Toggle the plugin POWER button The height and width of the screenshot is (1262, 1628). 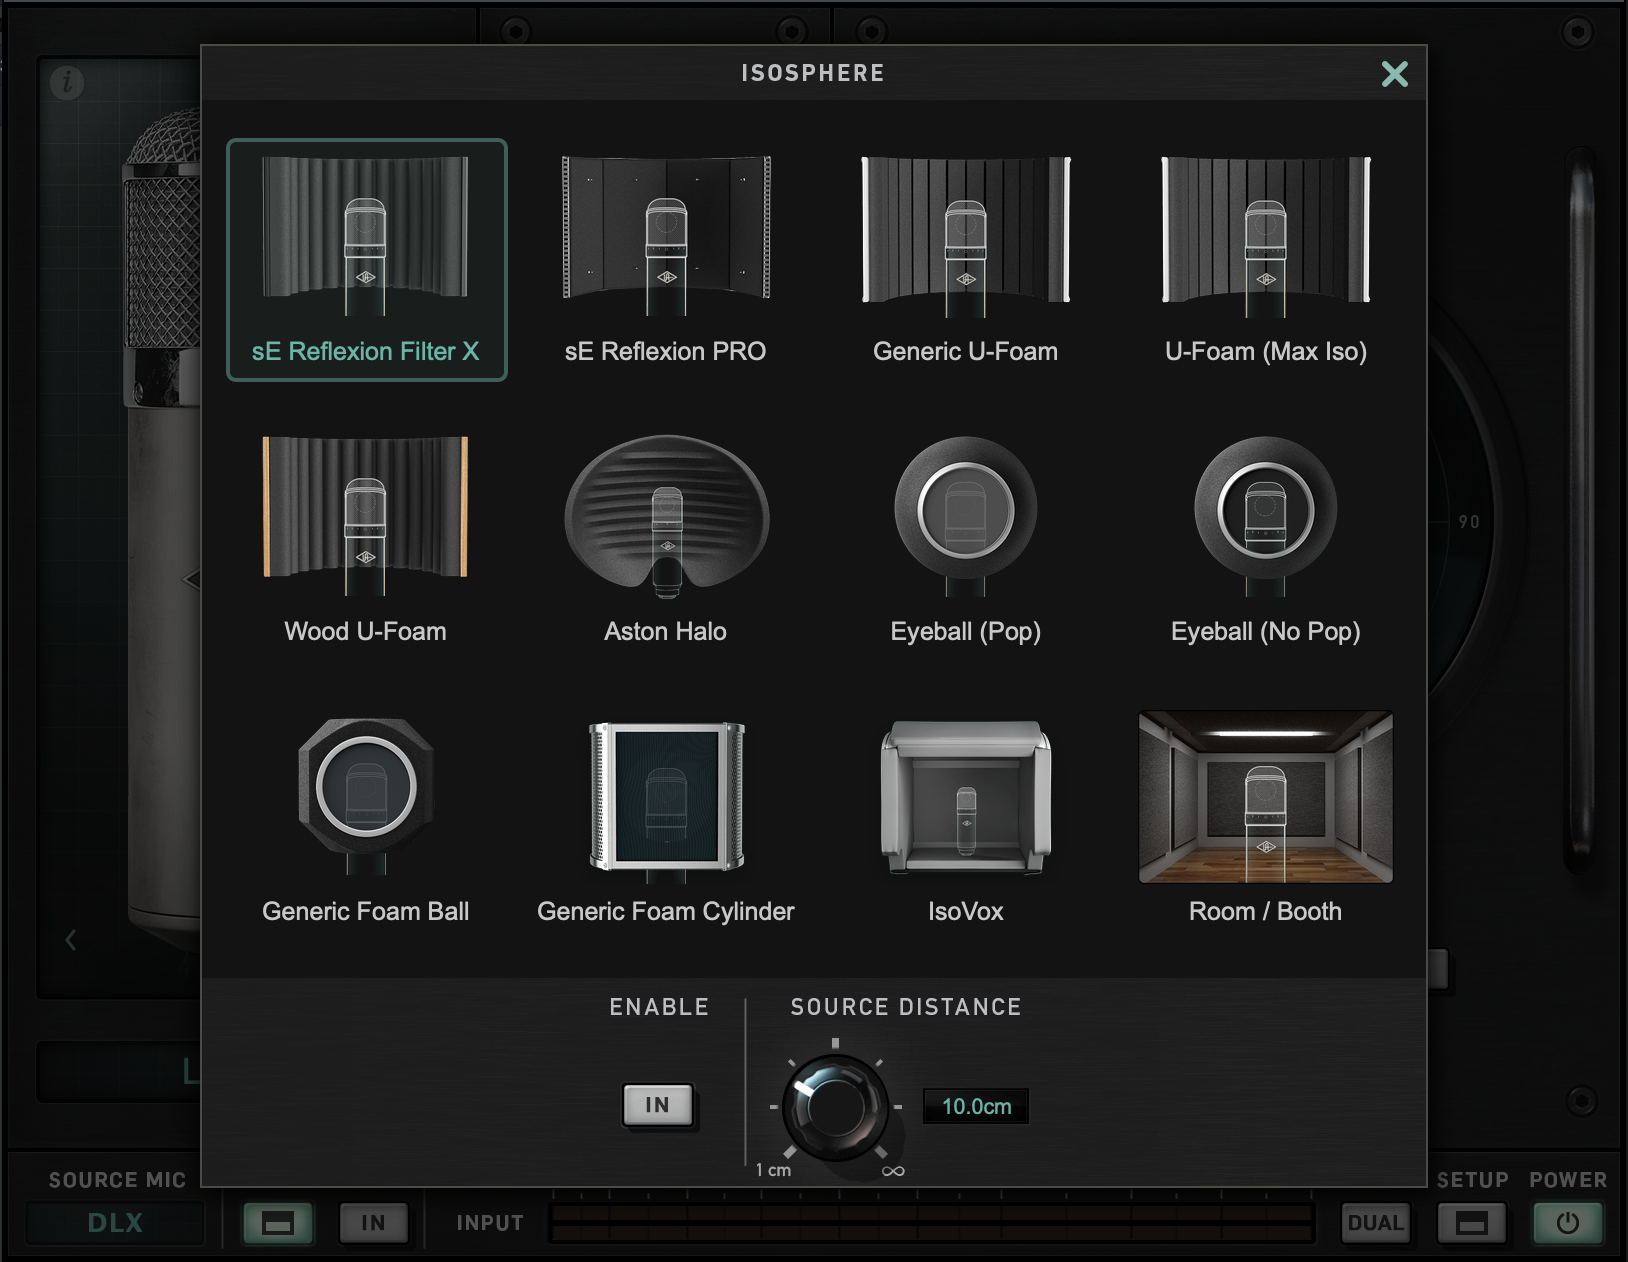pos(1568,1223)
